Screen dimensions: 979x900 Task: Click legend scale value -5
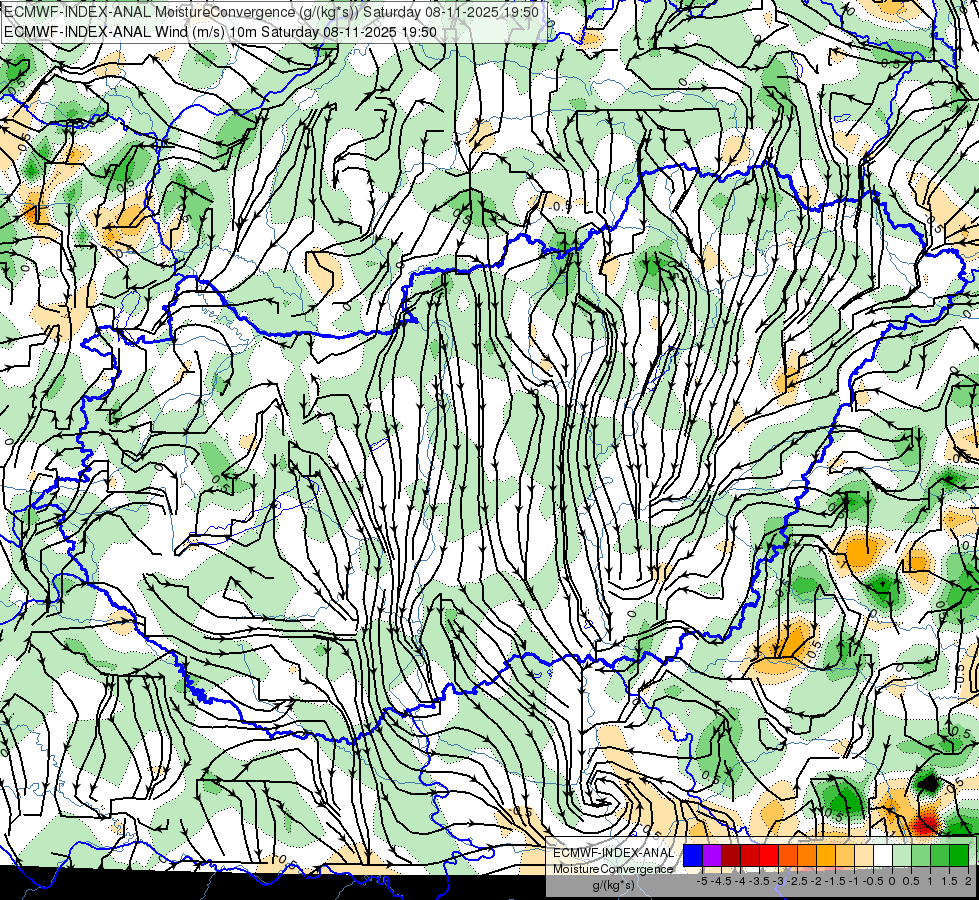(x=702, y=881)
